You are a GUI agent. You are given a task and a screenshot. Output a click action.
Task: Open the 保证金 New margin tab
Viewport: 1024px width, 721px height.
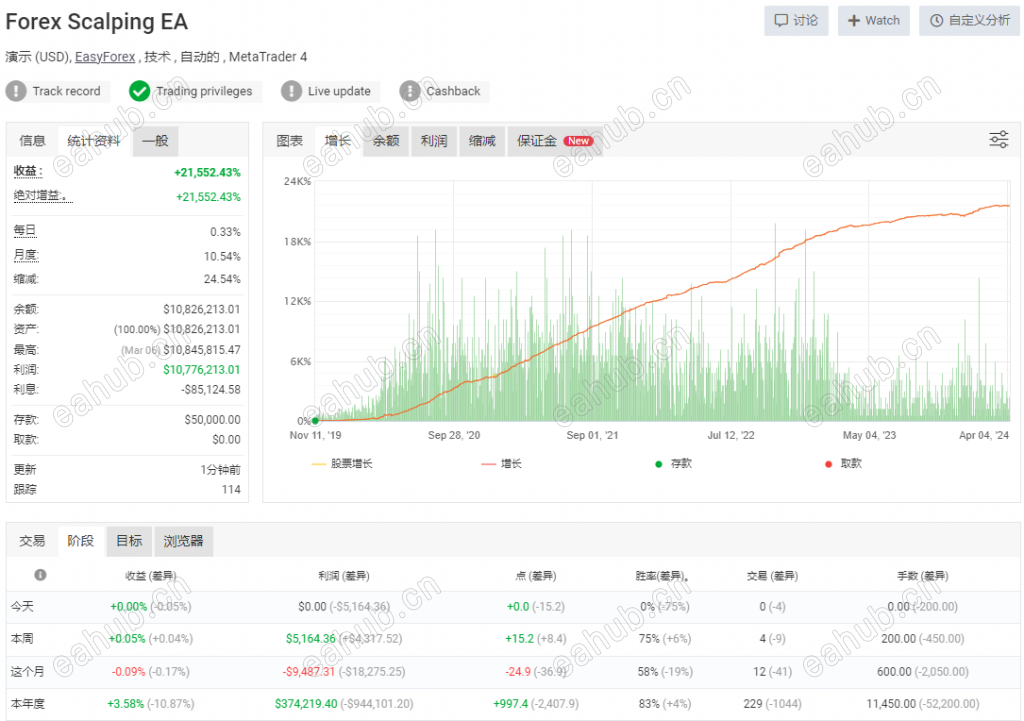point(554,141)
